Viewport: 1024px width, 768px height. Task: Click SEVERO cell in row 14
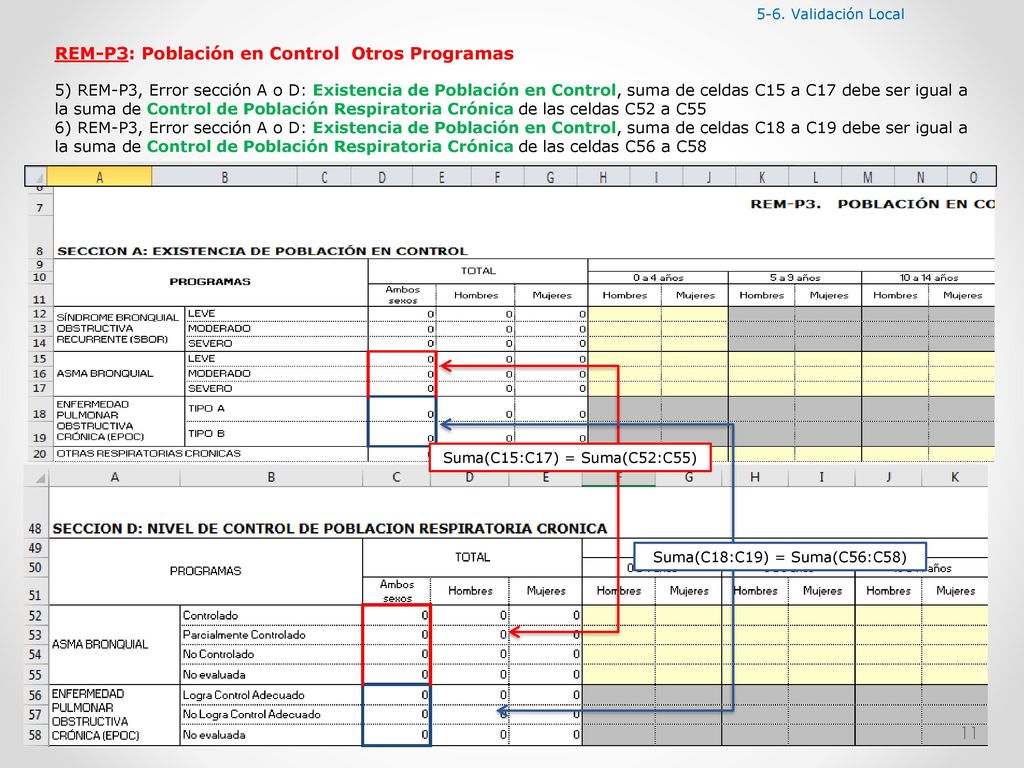tap(276, 344)
